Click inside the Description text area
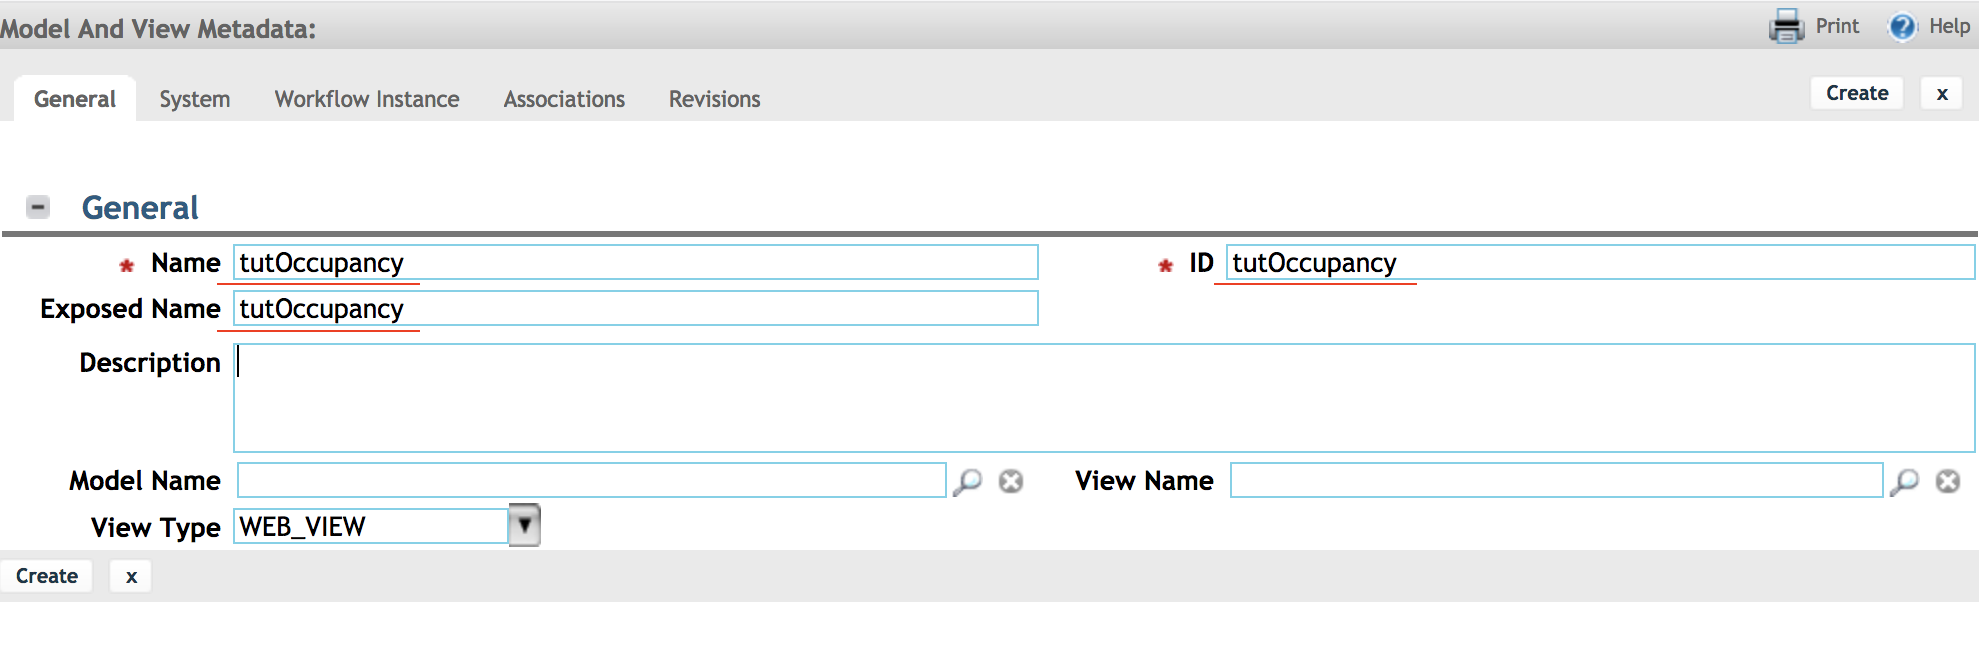 coord(1104,398)
